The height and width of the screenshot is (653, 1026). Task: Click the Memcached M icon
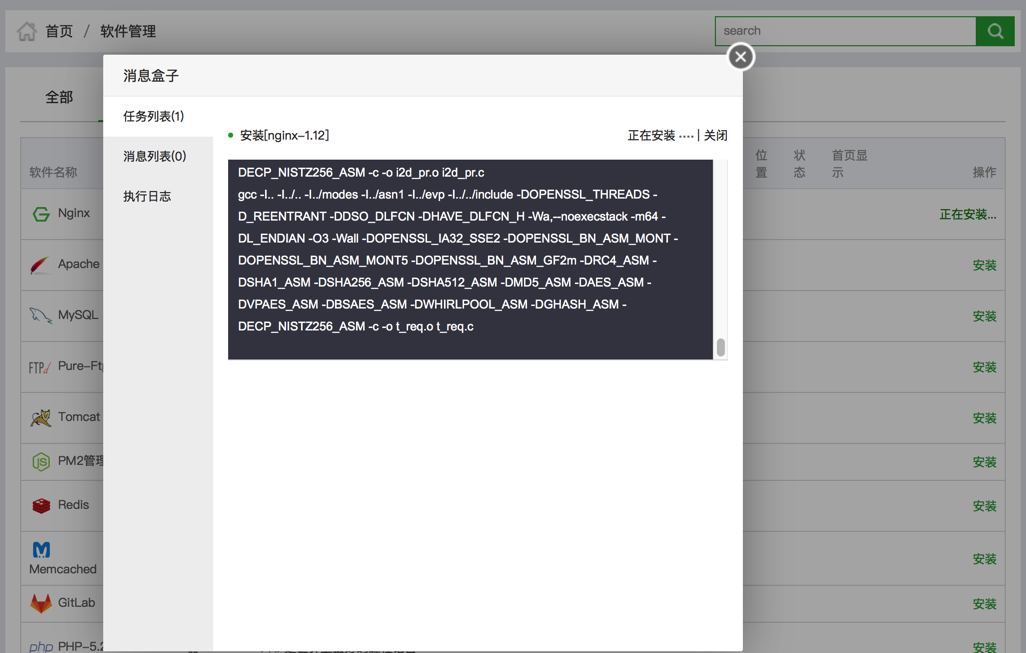coord(41,550)
